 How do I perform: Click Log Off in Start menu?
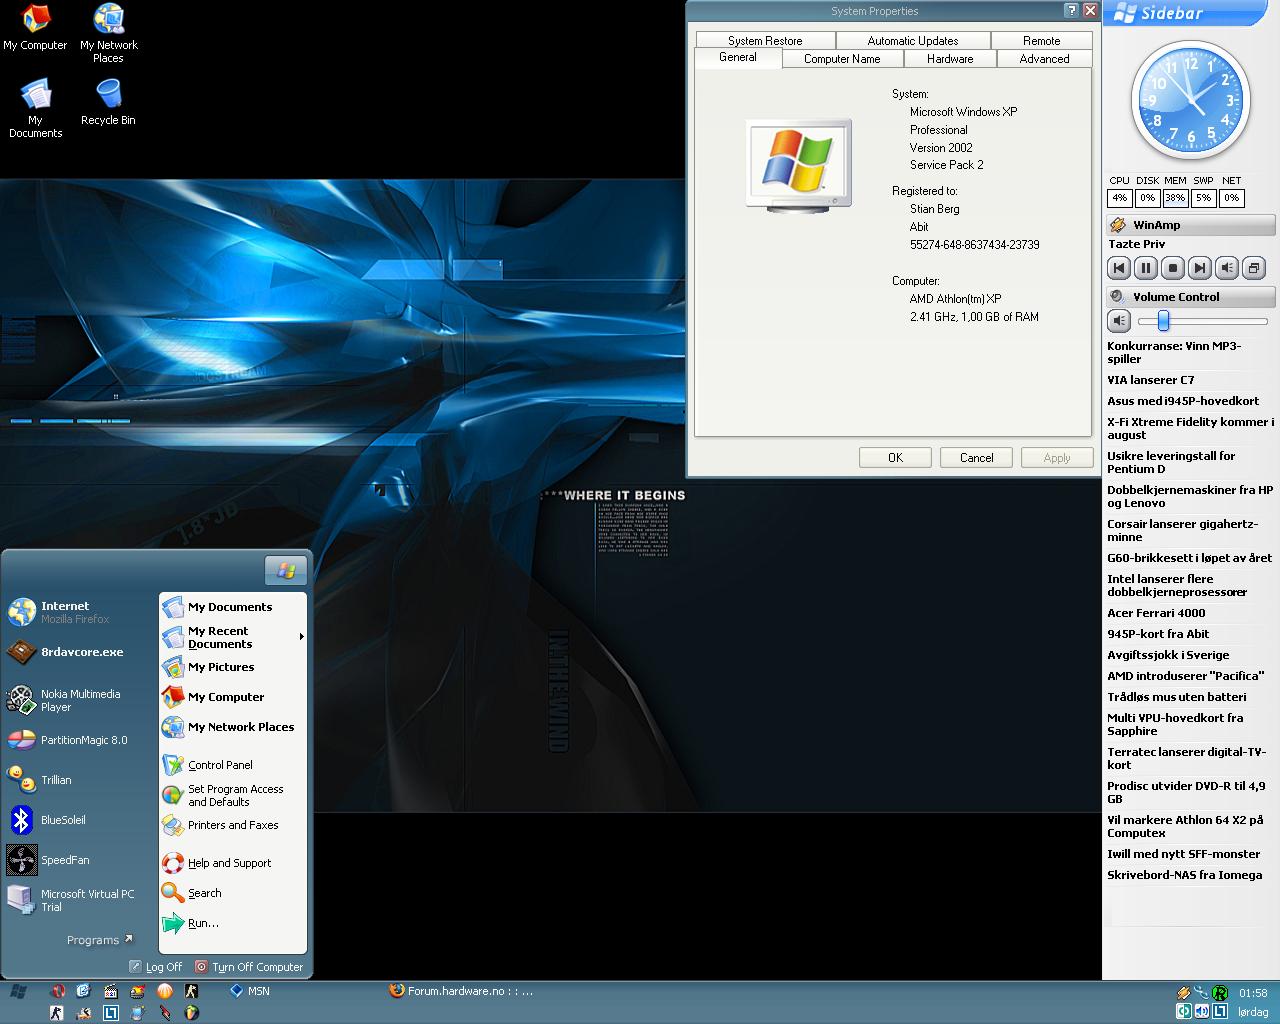(156, 967)
